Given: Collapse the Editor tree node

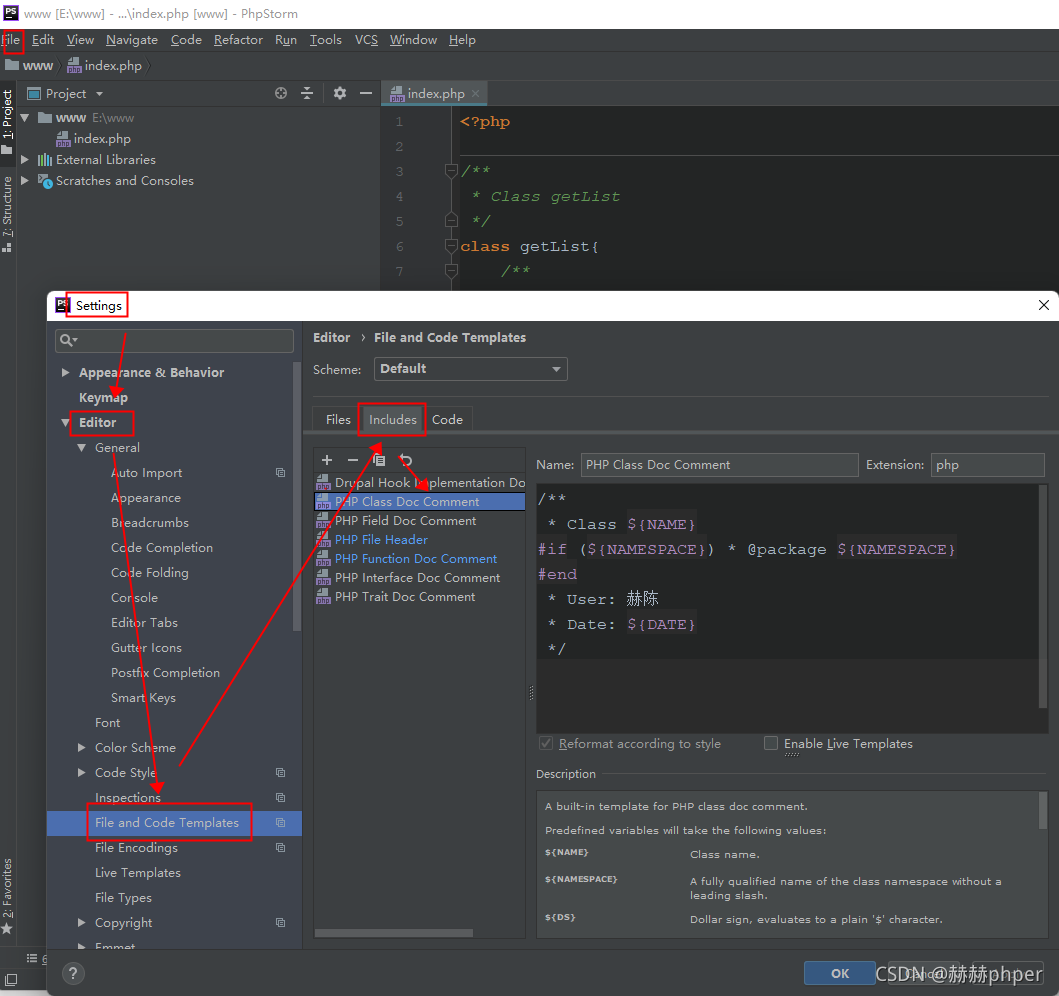Looking at the screenshot, I should click(x=66, y=423).
